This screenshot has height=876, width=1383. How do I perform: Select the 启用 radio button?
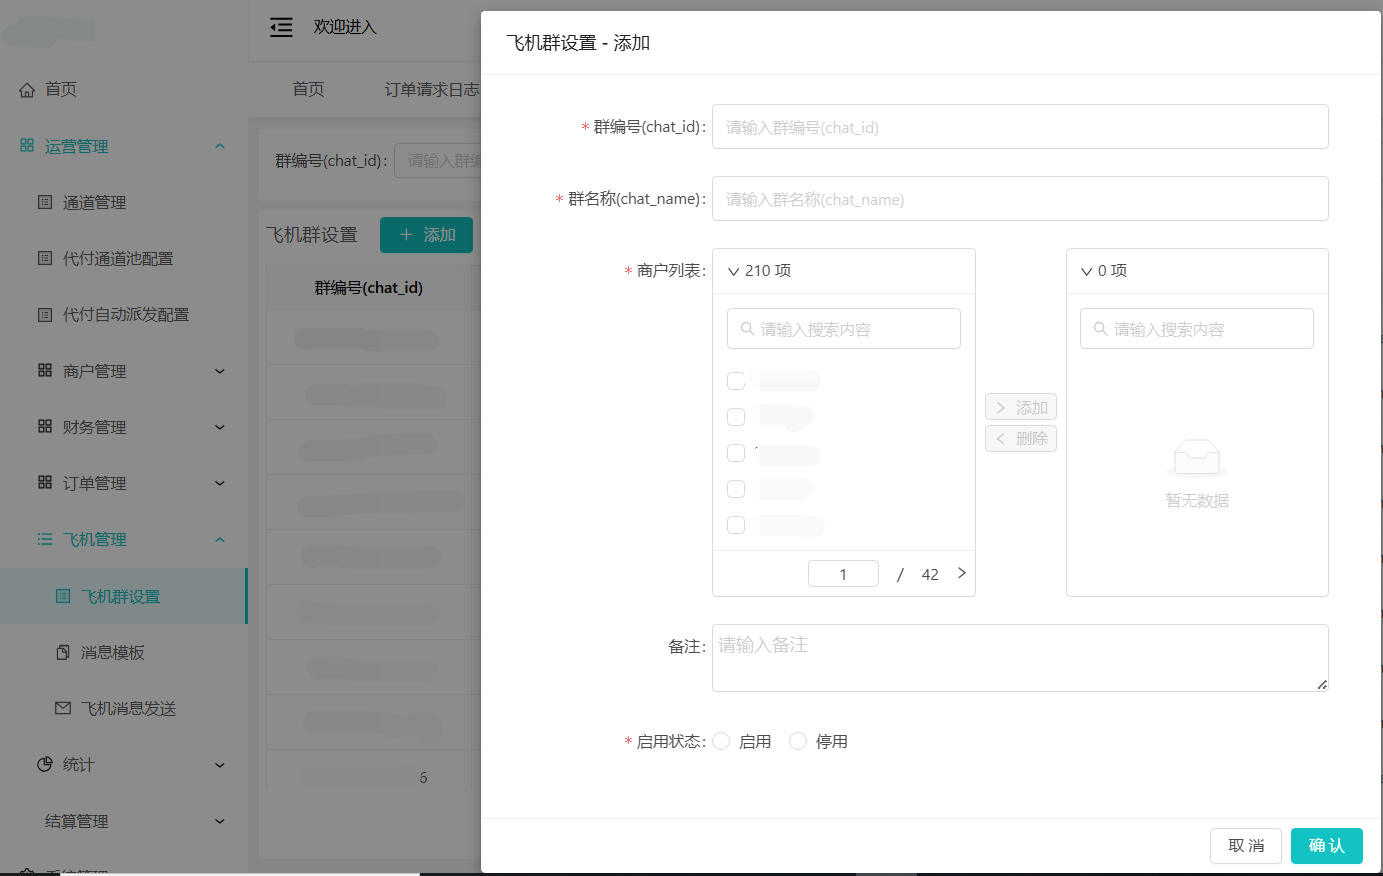721,741
